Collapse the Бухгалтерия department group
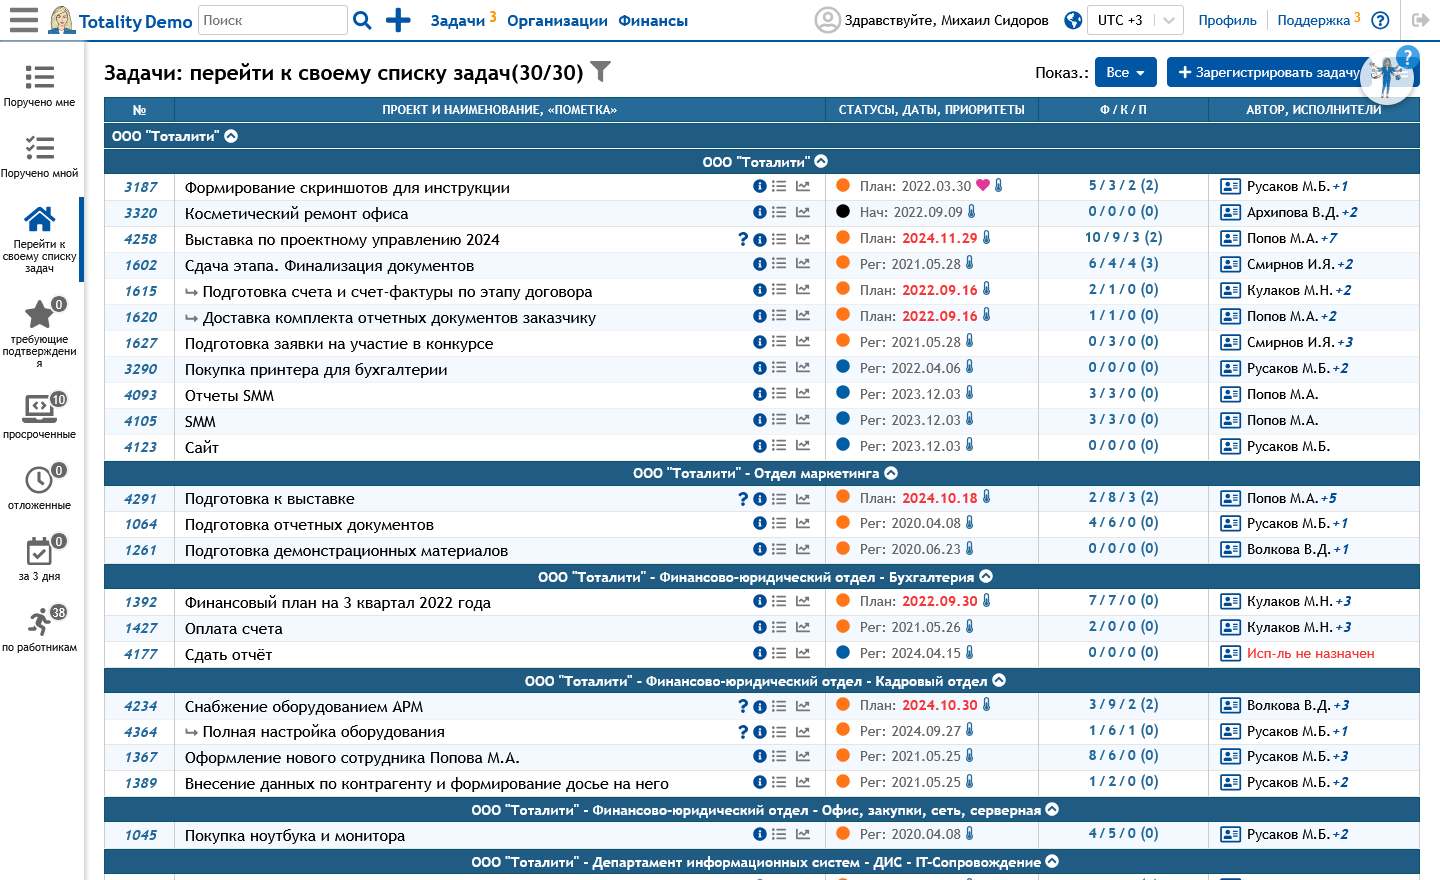This screenshot has width=1440, height=880. pos(986,577)
